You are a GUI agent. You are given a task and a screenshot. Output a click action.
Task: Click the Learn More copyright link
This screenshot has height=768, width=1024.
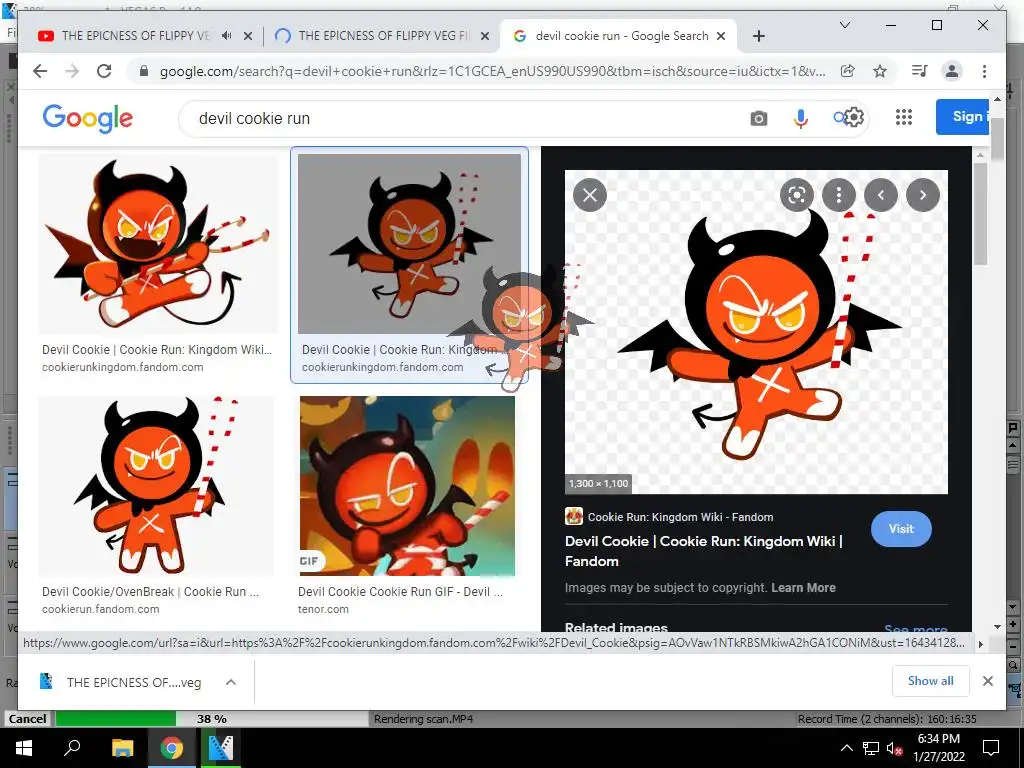pyautogui.click(x=803, y=587)
